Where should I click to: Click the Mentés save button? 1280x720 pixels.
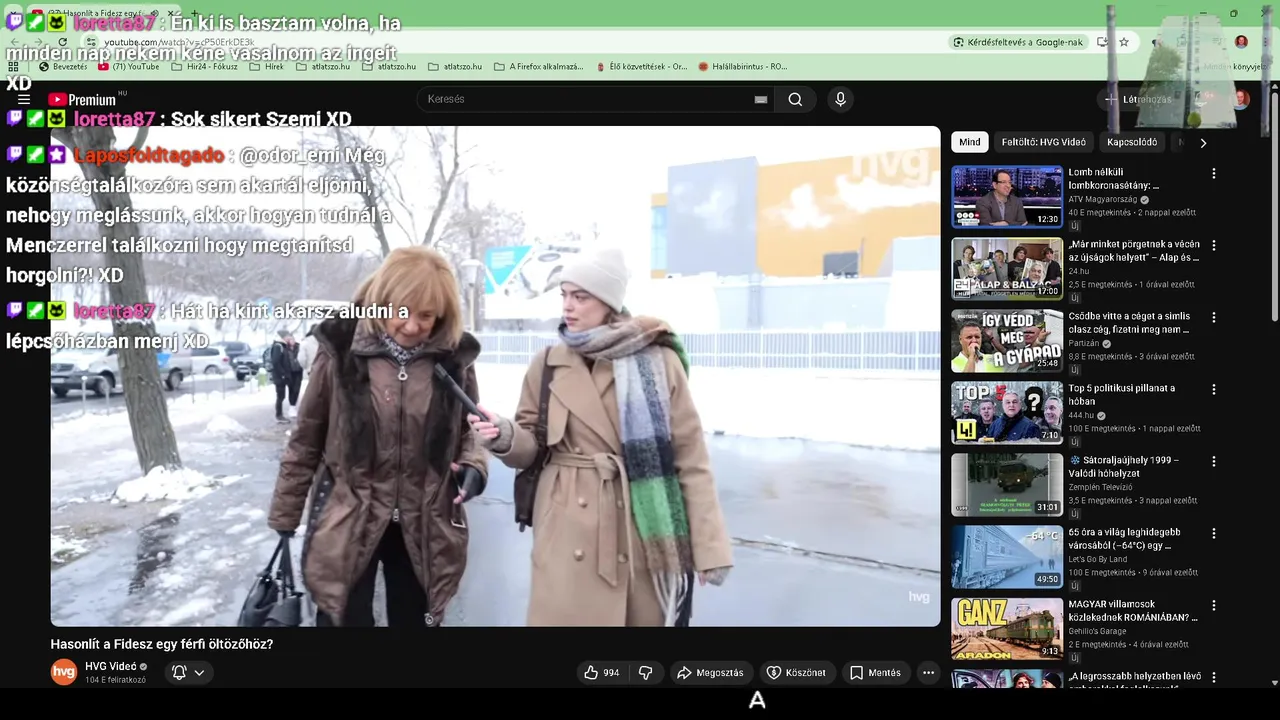875,673
